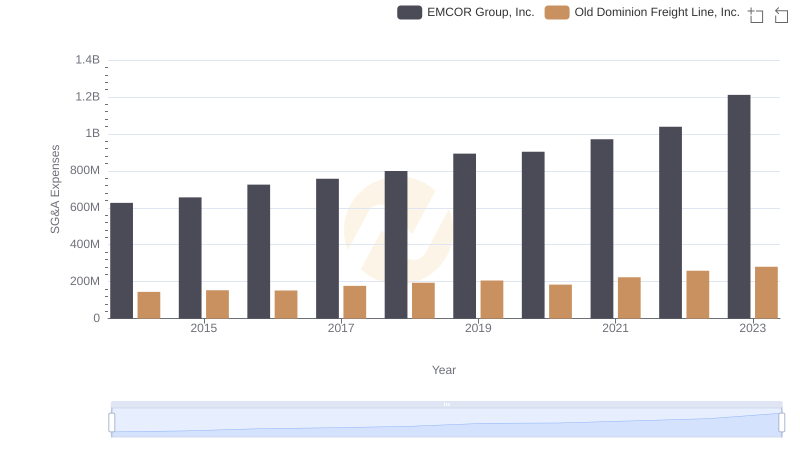Click the '2015' x-axis label
The width and height of the screenshot is (800, 461).
click(x=204, y=328)
